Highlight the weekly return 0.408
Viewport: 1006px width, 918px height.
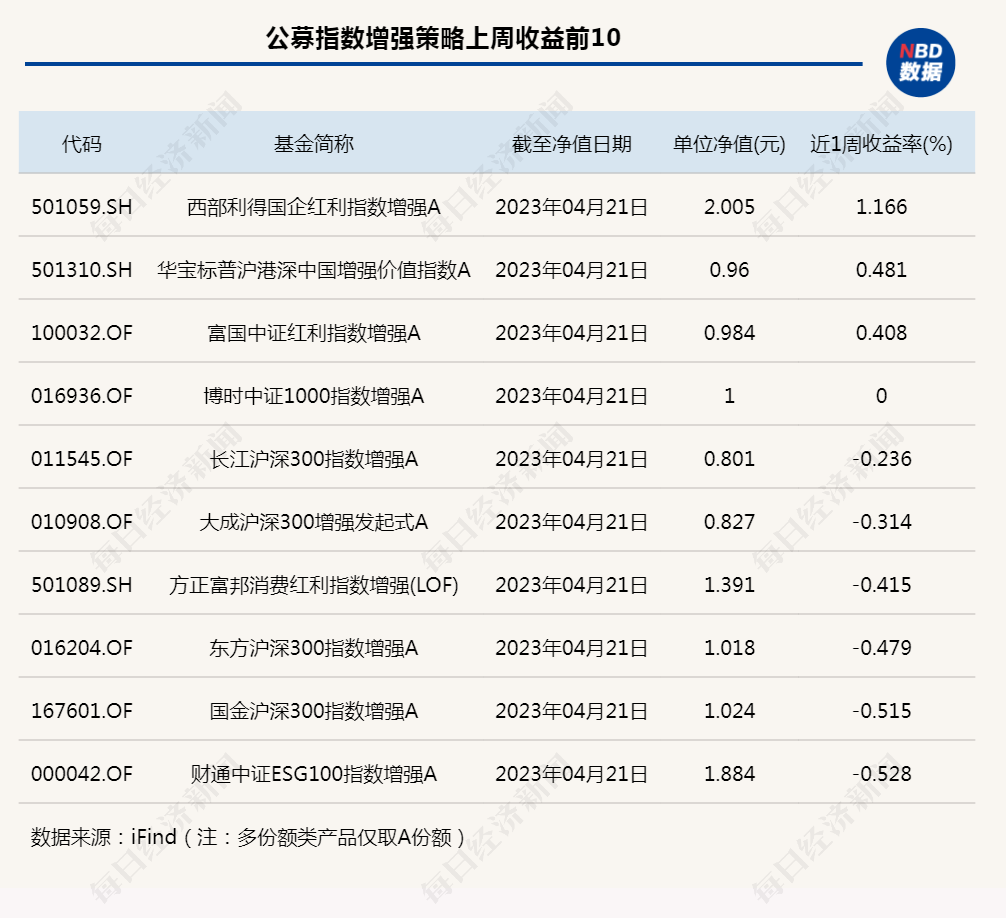882,333
